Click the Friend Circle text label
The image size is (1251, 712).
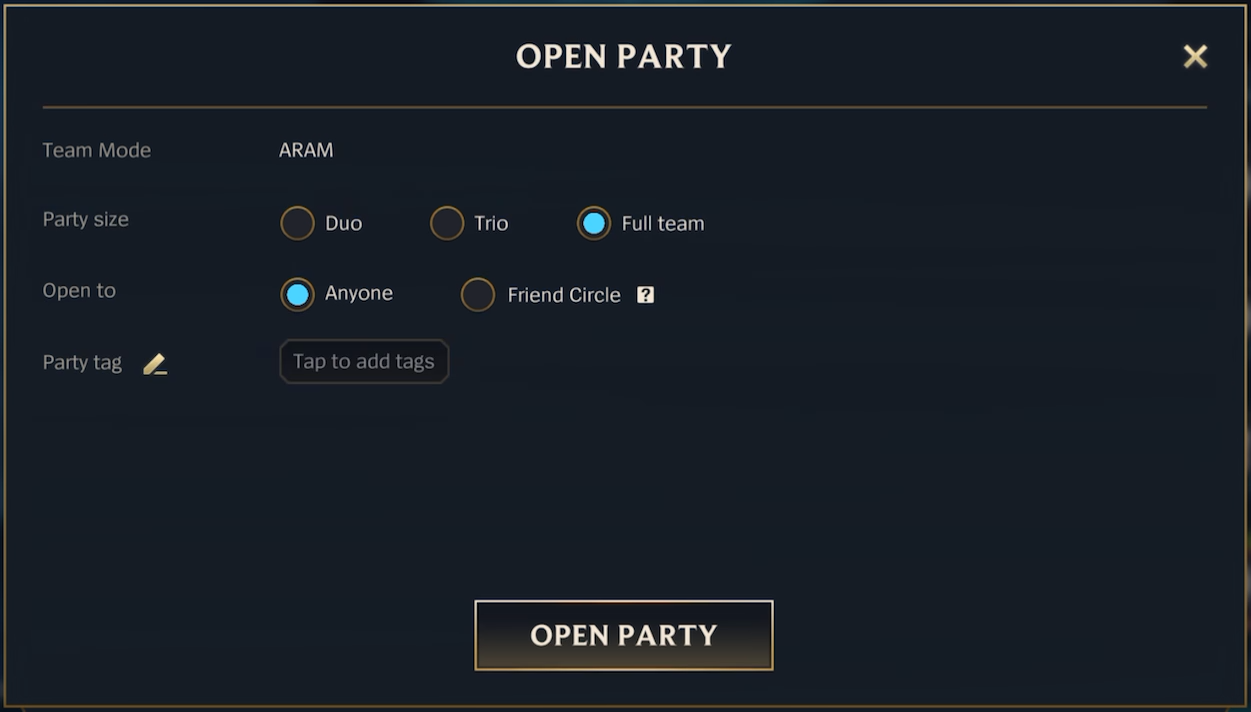(x=564, y=295)
